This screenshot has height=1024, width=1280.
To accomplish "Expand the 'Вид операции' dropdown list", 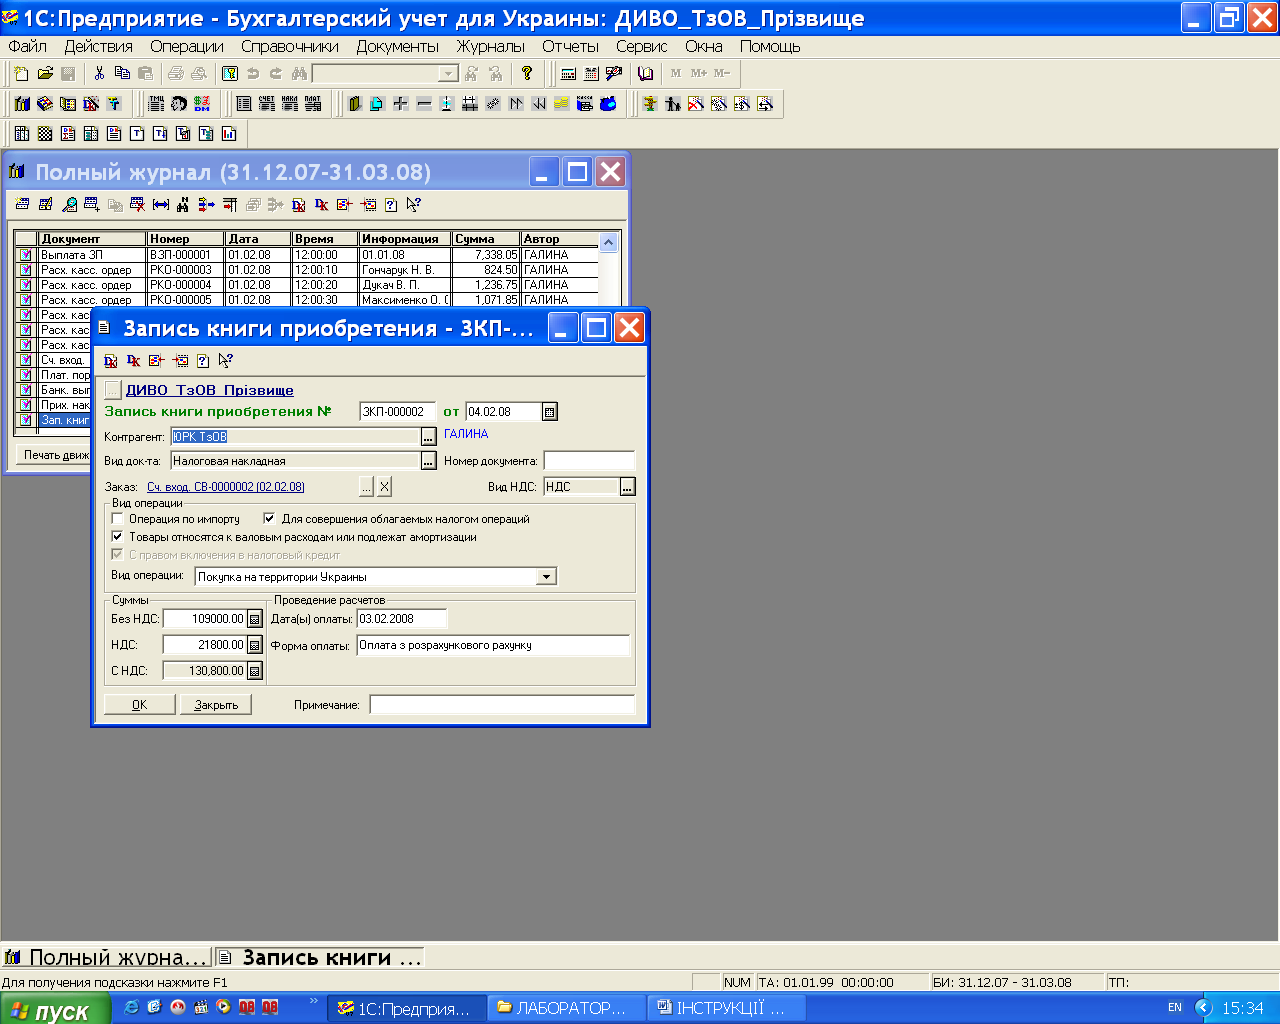I will coord(546,577).
